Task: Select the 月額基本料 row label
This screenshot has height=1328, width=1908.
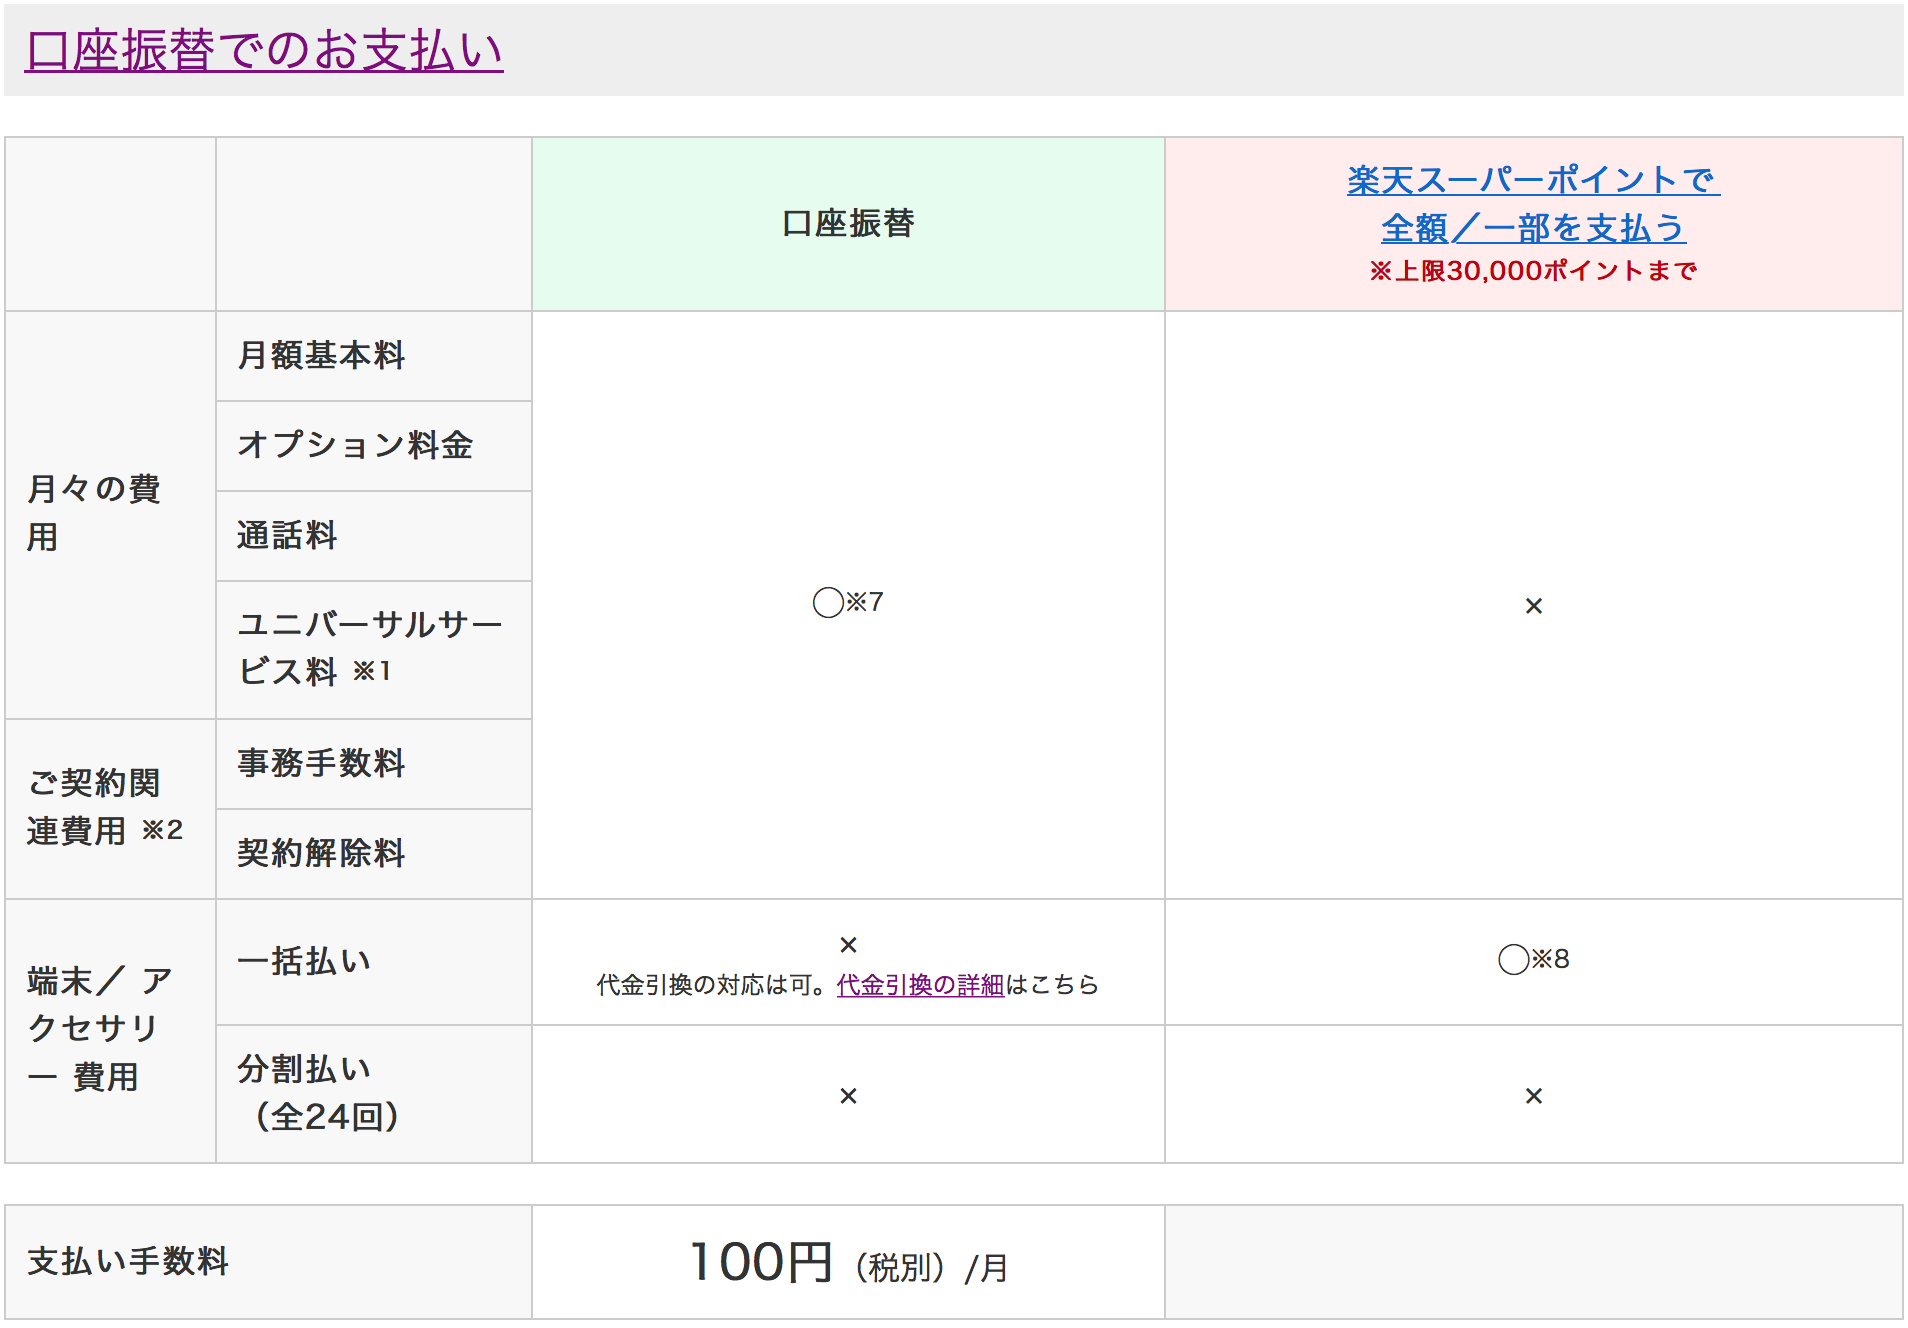Action: pos(321,355)
